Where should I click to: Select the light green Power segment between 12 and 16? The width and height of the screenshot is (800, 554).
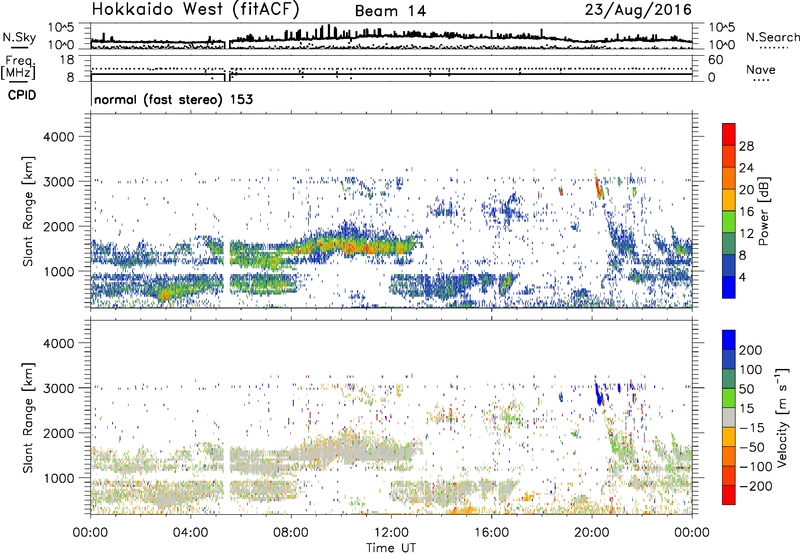click(x=729, y=221)
